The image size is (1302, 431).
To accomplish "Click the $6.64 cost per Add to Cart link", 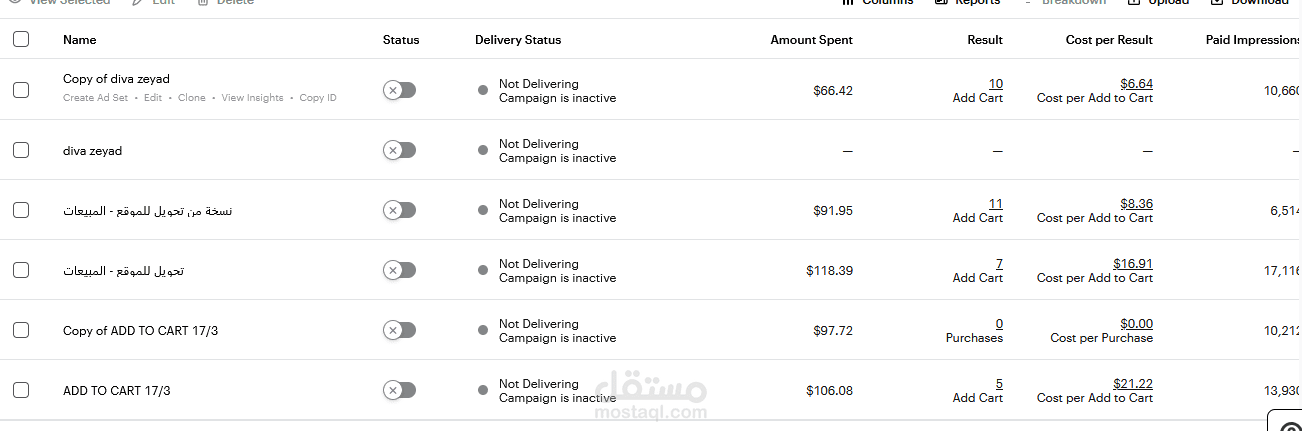I will click(1136, 84).
